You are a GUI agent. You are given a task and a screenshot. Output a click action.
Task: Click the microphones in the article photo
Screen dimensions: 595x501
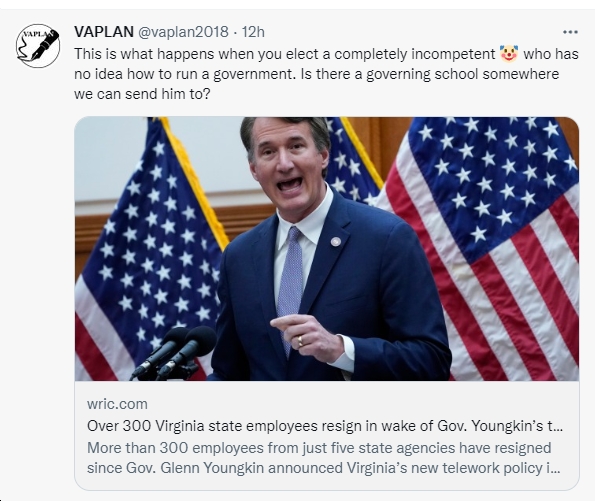(175, 353)
